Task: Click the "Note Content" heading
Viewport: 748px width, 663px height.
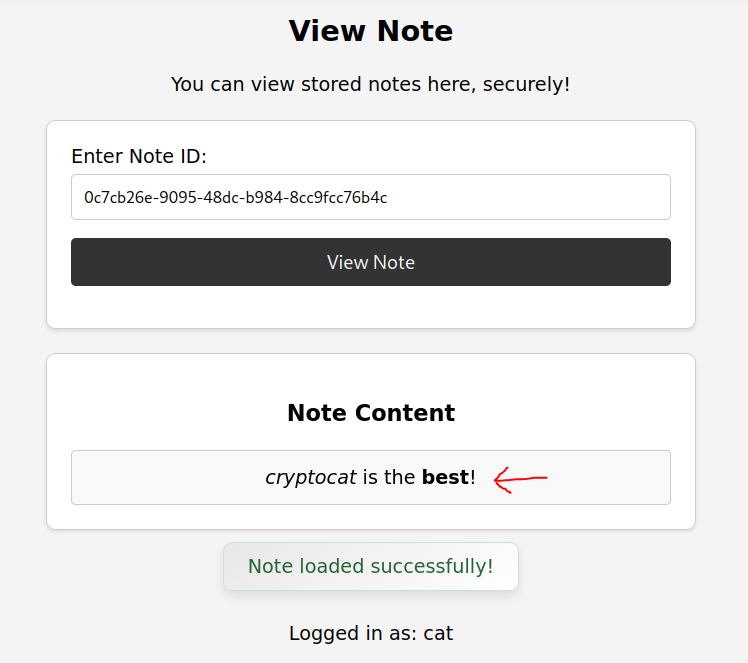Action: point(371,413)
